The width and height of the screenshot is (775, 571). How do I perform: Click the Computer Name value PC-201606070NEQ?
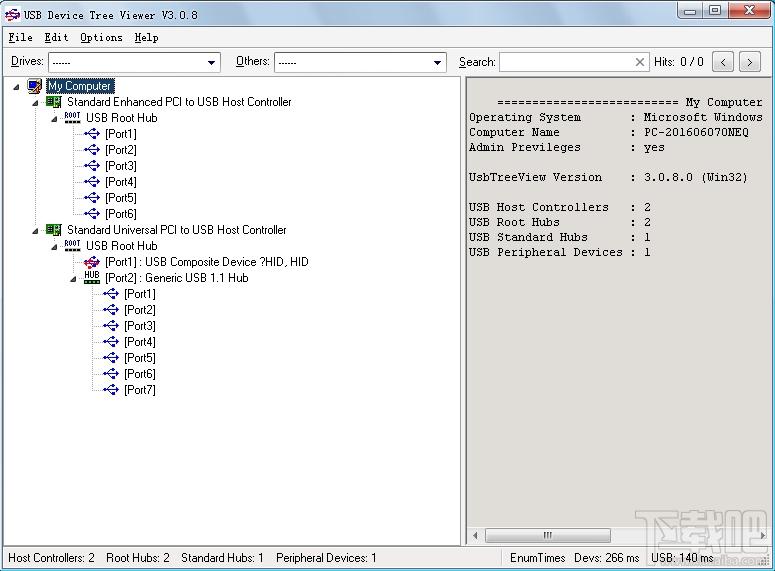696,132
